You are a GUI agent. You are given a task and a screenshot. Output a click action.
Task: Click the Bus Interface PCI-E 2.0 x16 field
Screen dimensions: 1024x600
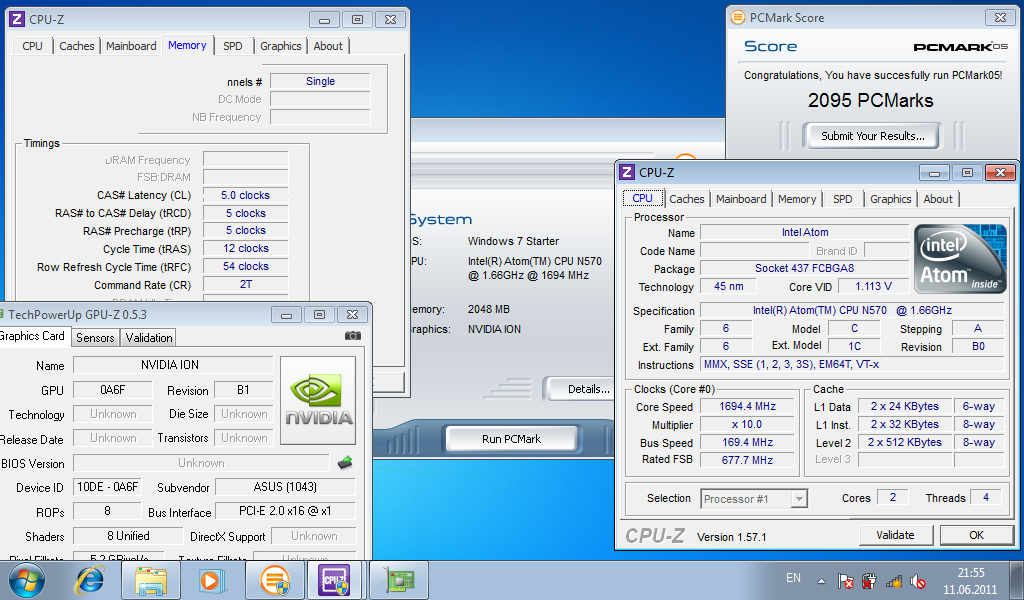285,511
